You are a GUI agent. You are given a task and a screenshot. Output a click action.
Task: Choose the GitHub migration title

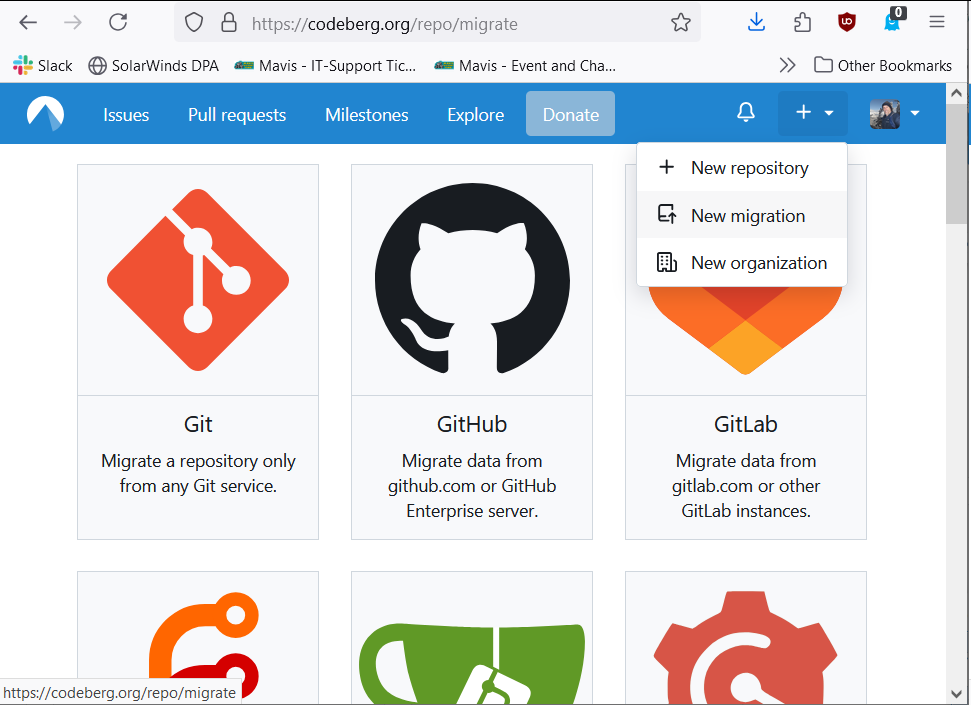472,424
